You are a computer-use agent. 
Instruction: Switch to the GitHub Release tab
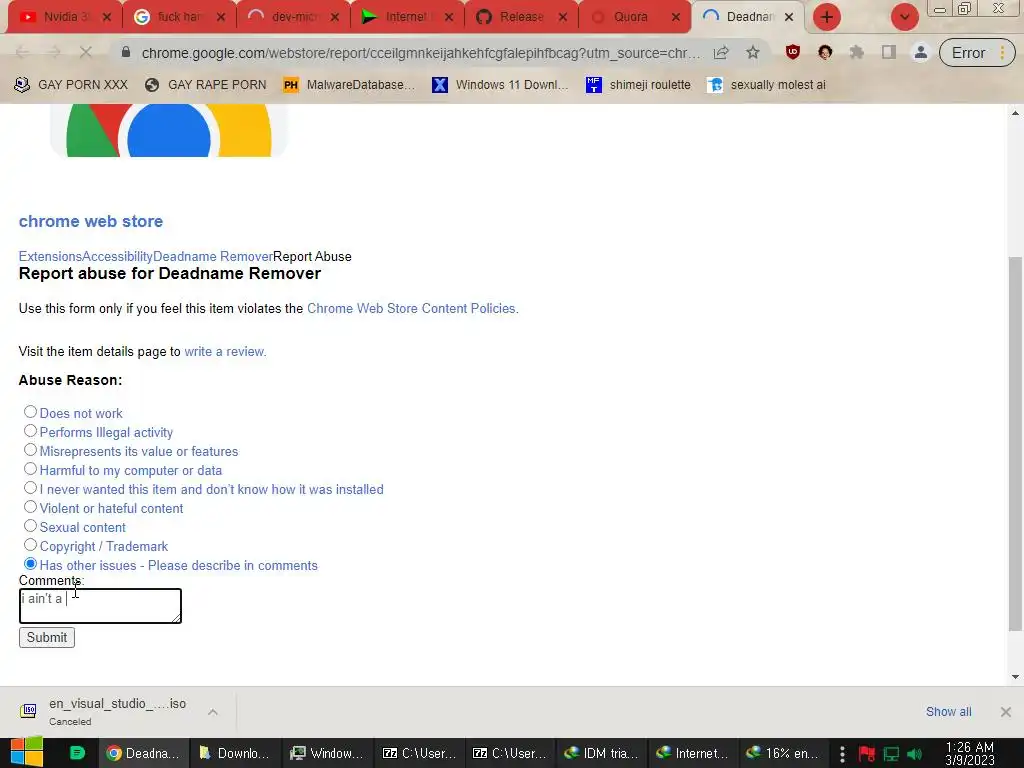(x=520, y=17)
